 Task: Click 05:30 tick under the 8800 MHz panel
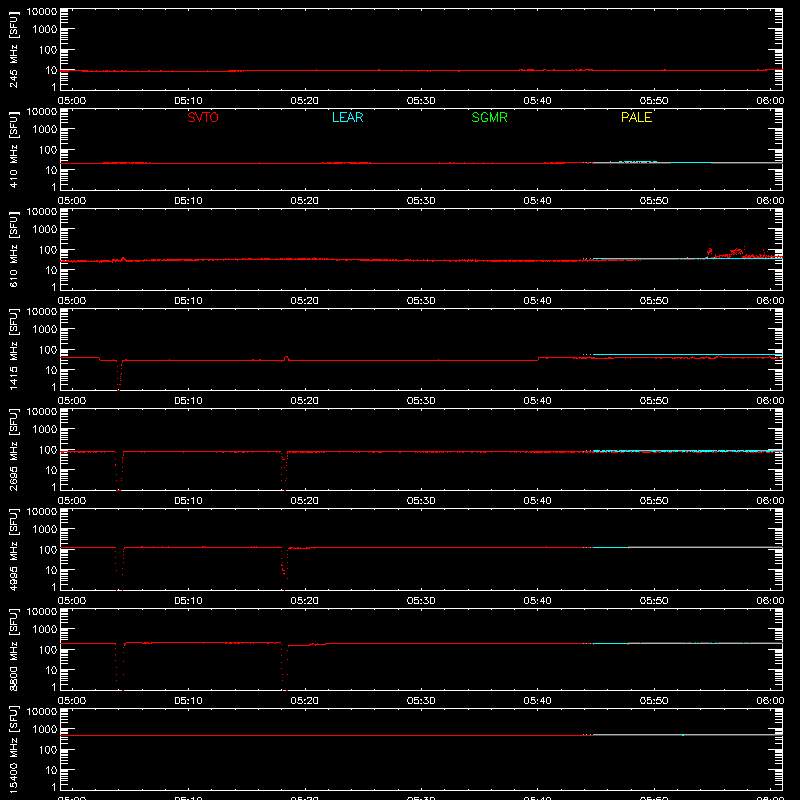pos(421,701)
